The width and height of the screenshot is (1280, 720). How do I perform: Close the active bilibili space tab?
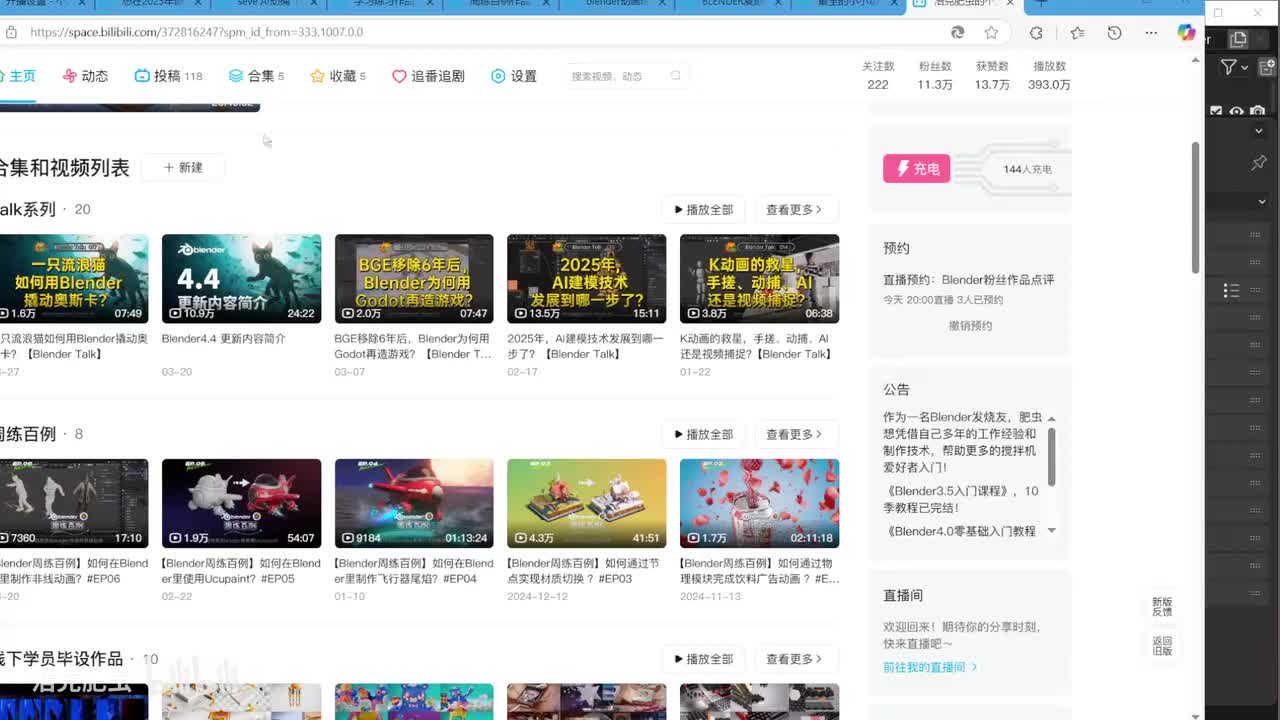(x=1011, y=4)
